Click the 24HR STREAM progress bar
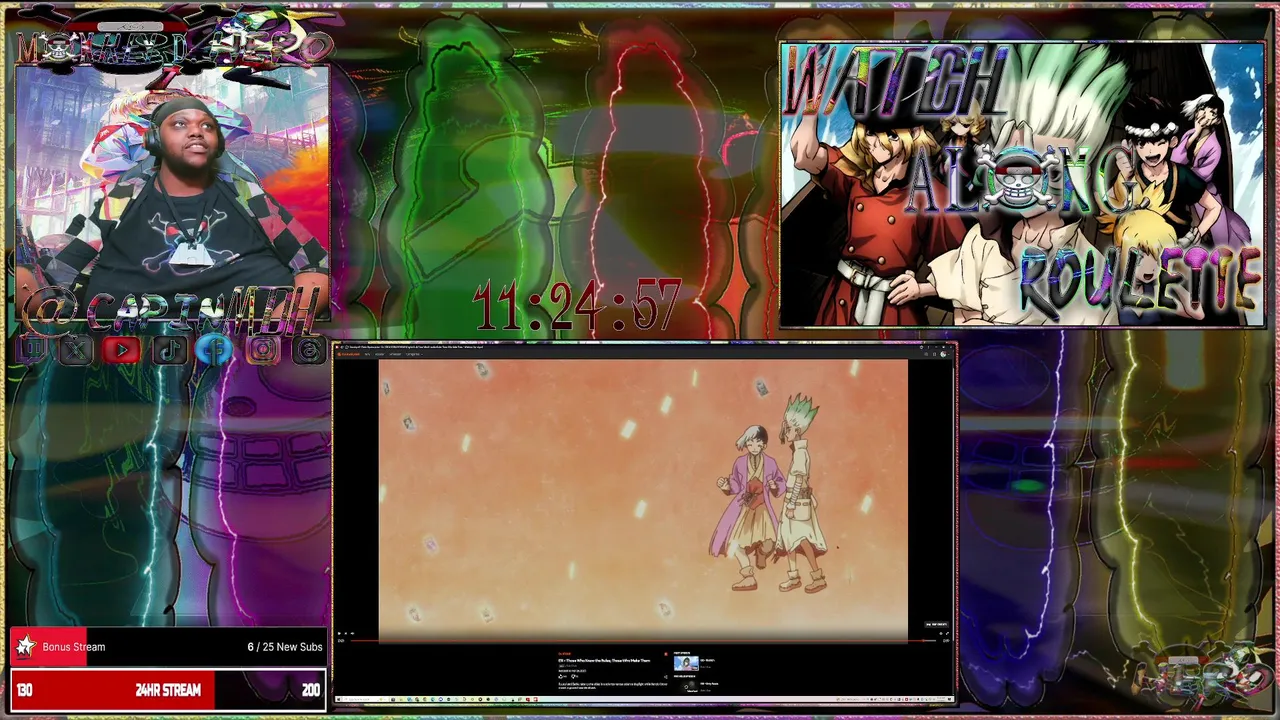1280x720 pixels. click(168, 690)
